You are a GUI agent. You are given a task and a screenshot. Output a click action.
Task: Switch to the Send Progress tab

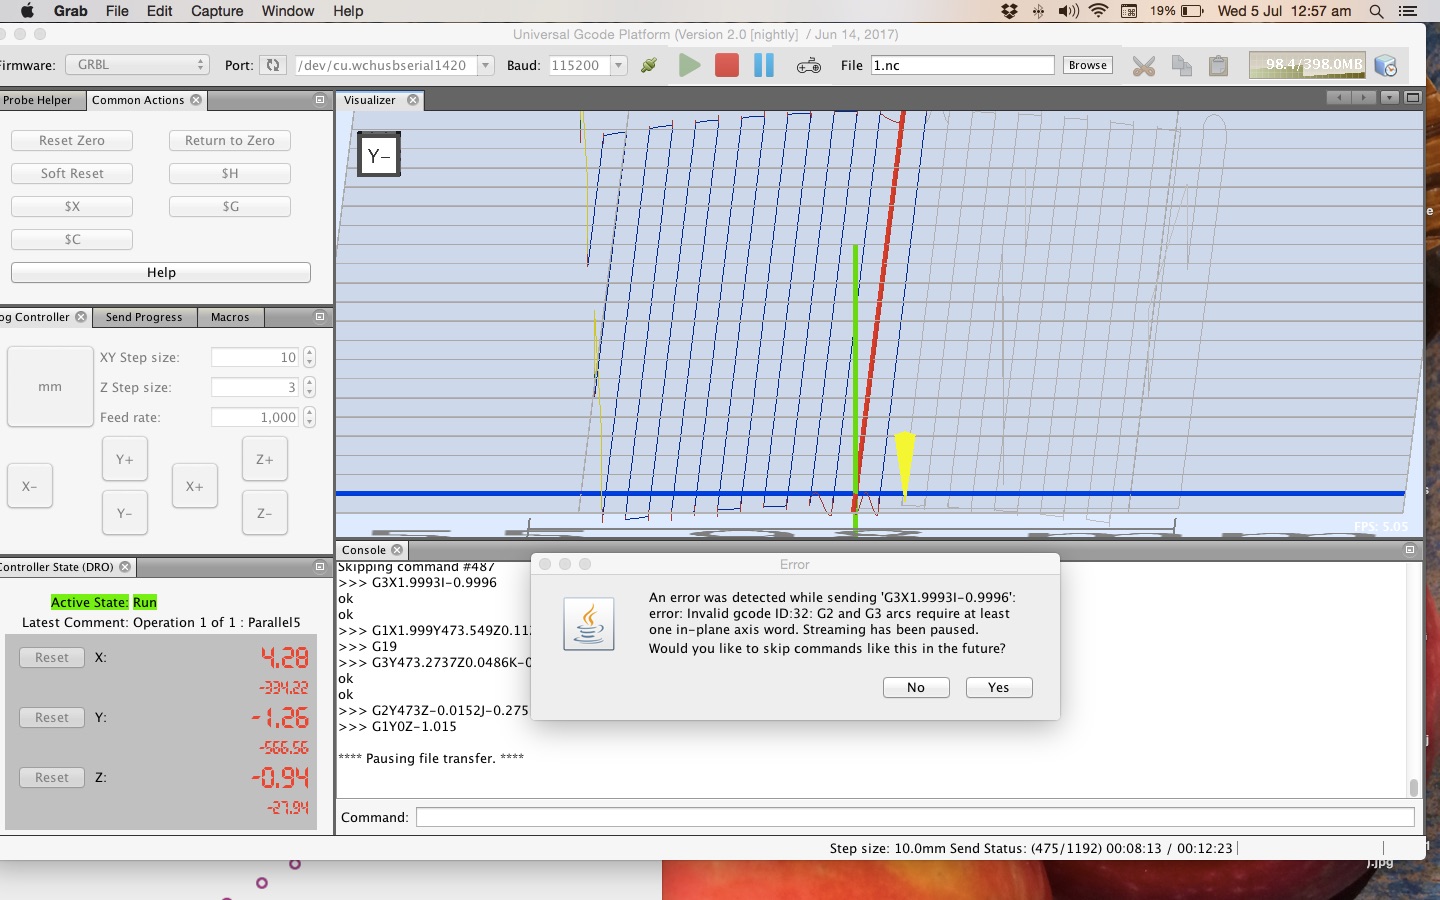tap(144, 317)
